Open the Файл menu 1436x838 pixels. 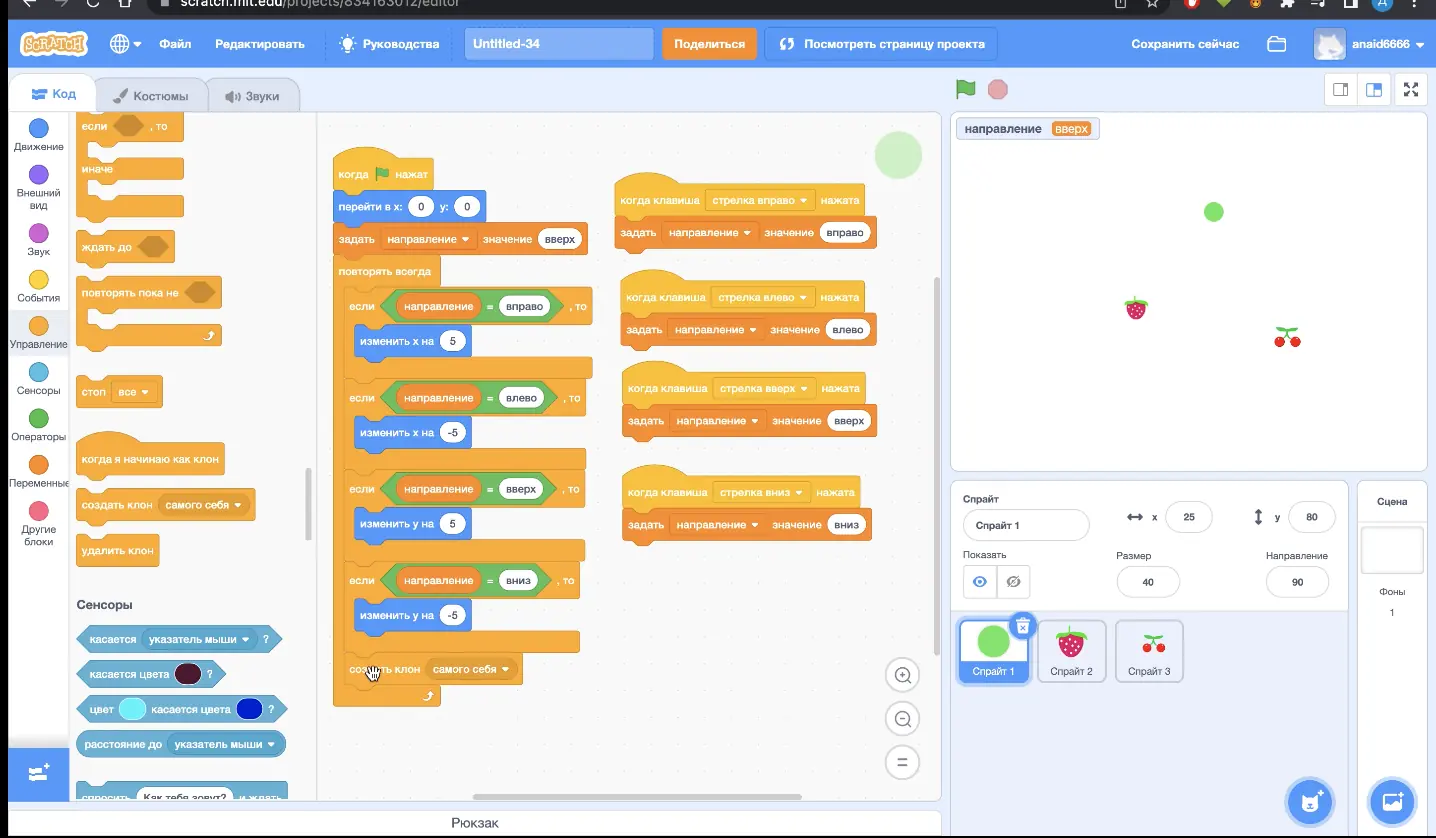point(175,44)
